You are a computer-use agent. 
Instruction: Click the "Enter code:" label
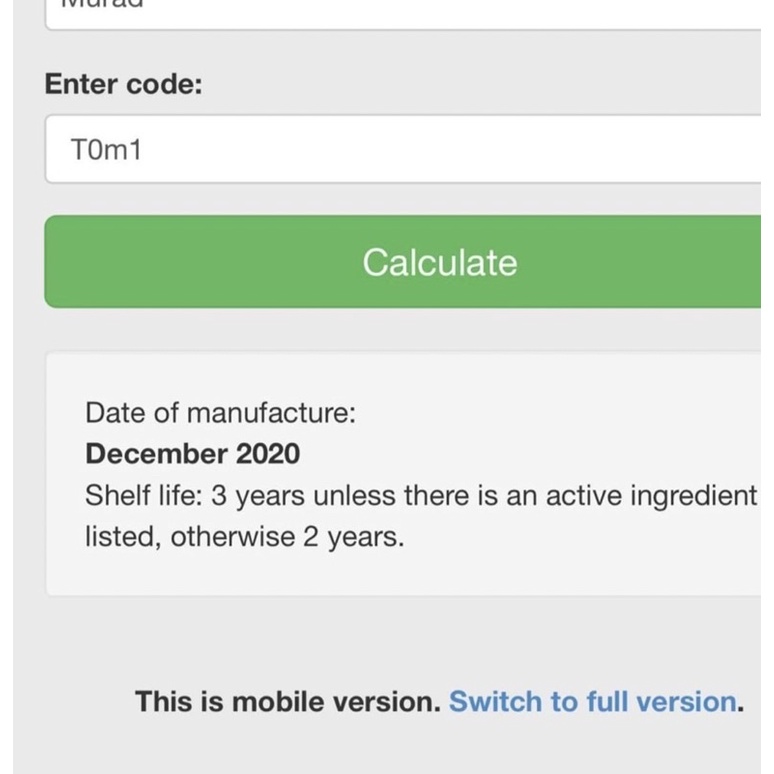coord(123,84)
